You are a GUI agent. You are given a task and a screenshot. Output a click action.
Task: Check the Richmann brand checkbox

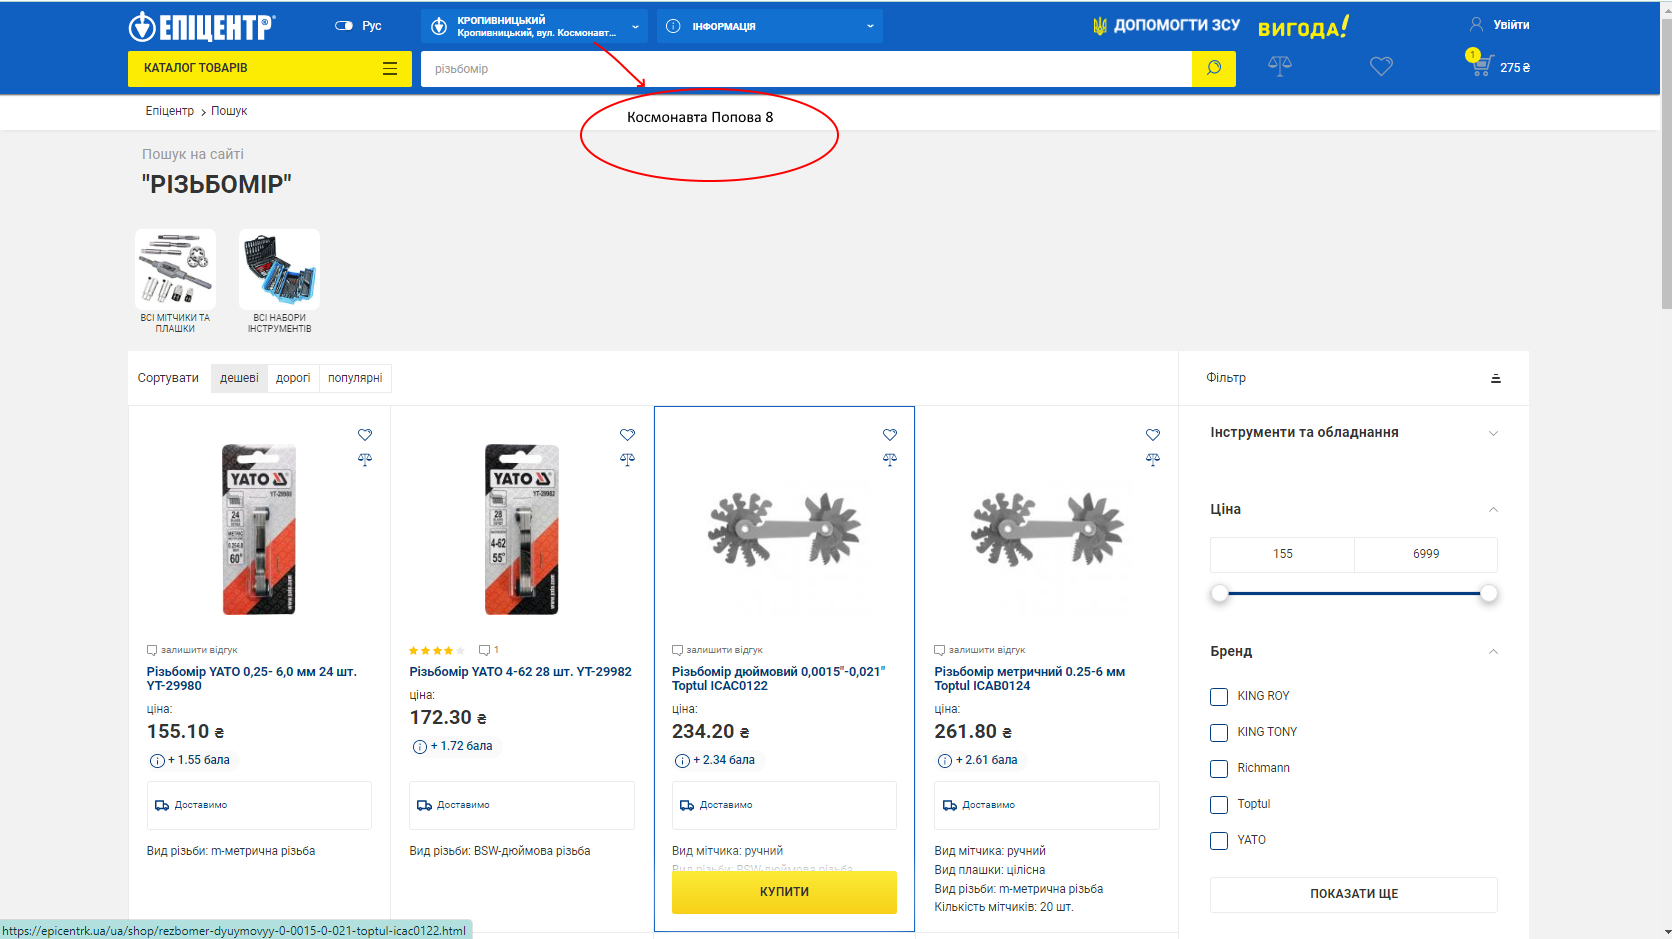coord(1219,769)
